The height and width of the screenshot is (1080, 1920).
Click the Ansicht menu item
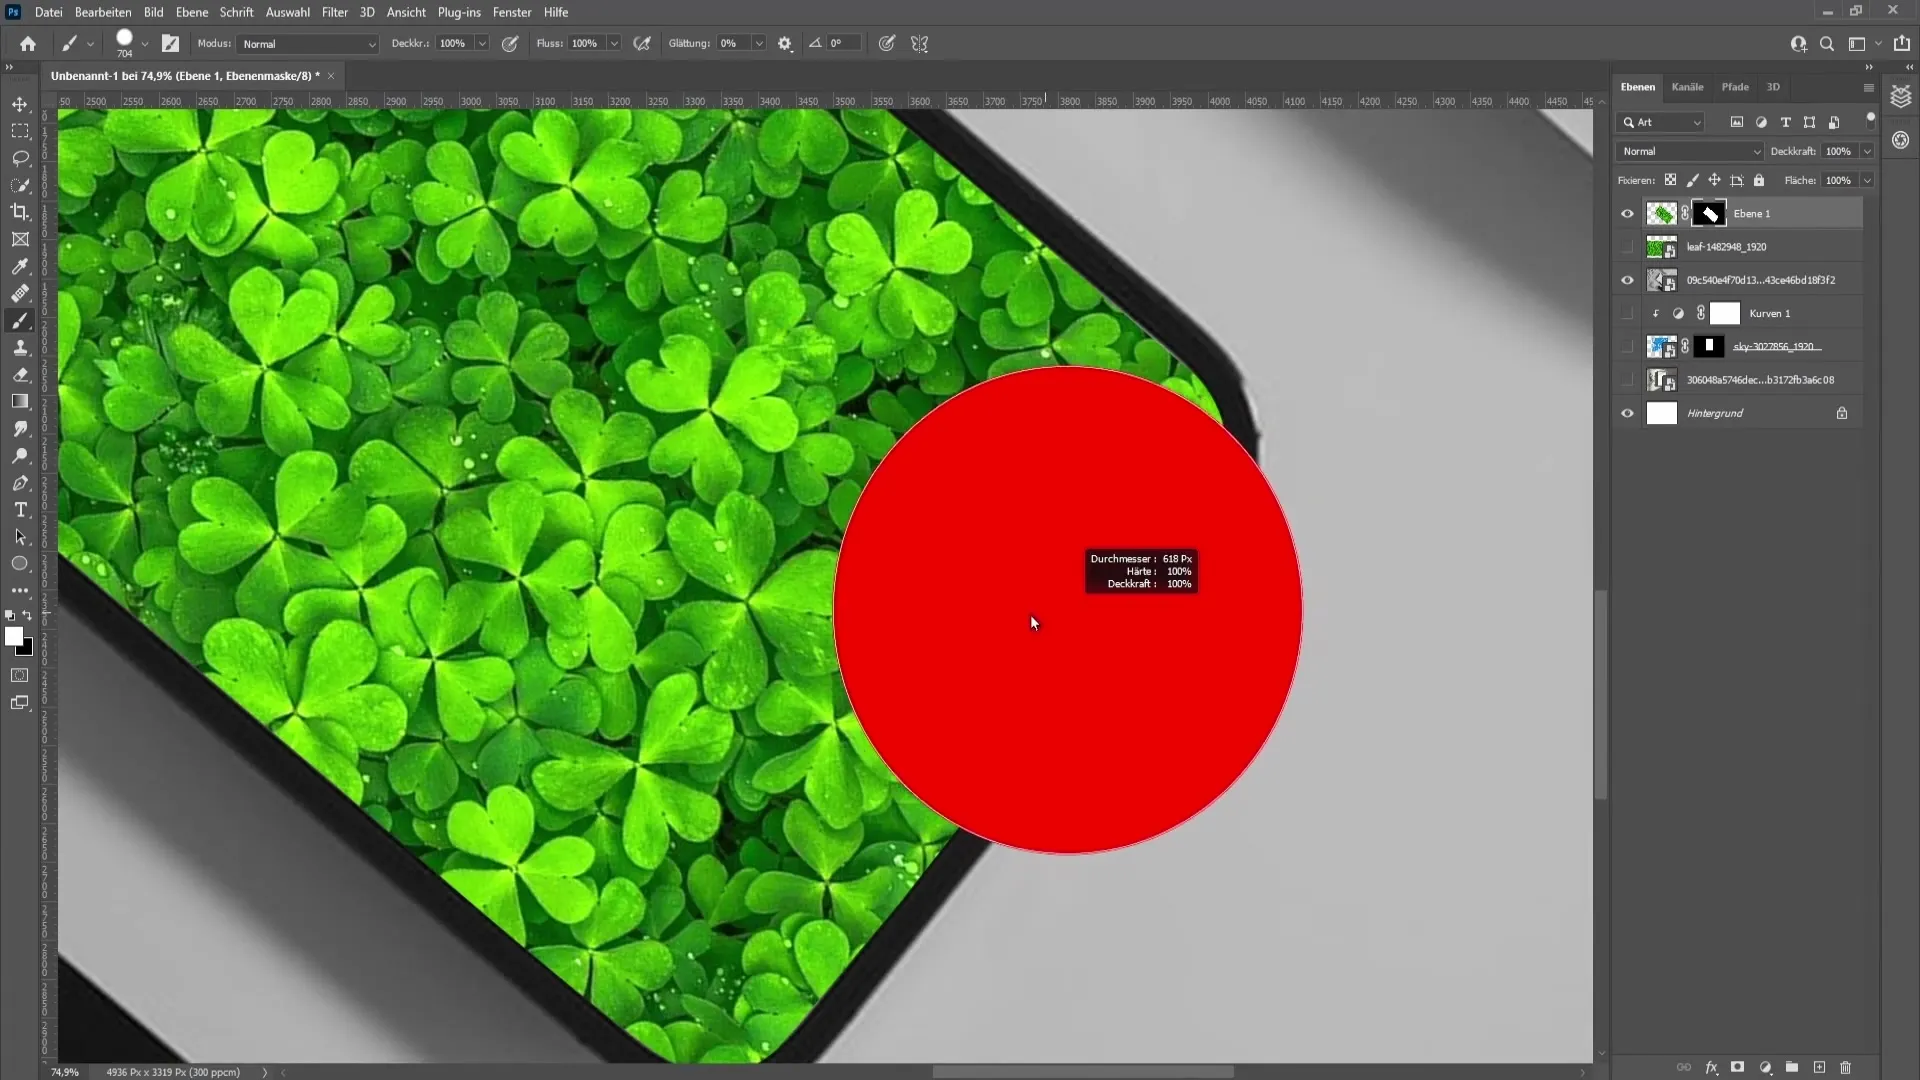[406, 12]
